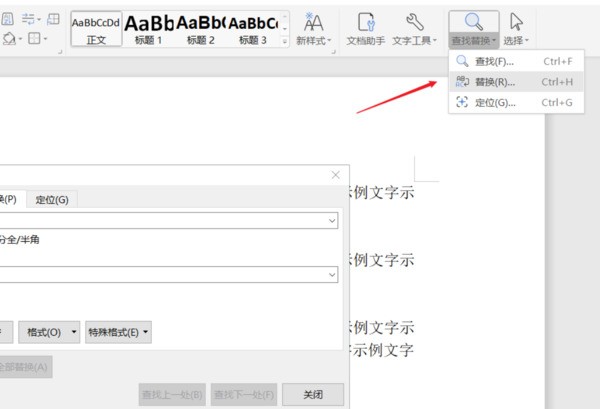Click the 查找替换 magnifier icon

coord(474,22)
